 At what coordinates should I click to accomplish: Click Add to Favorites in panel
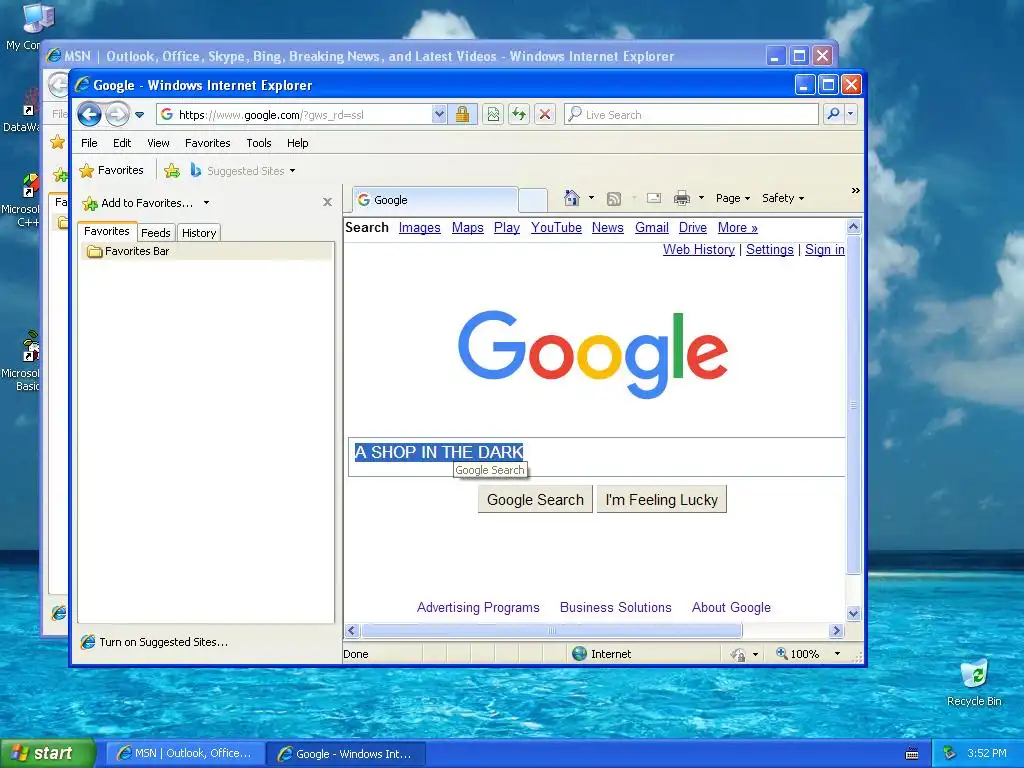(x=138, y=203)
